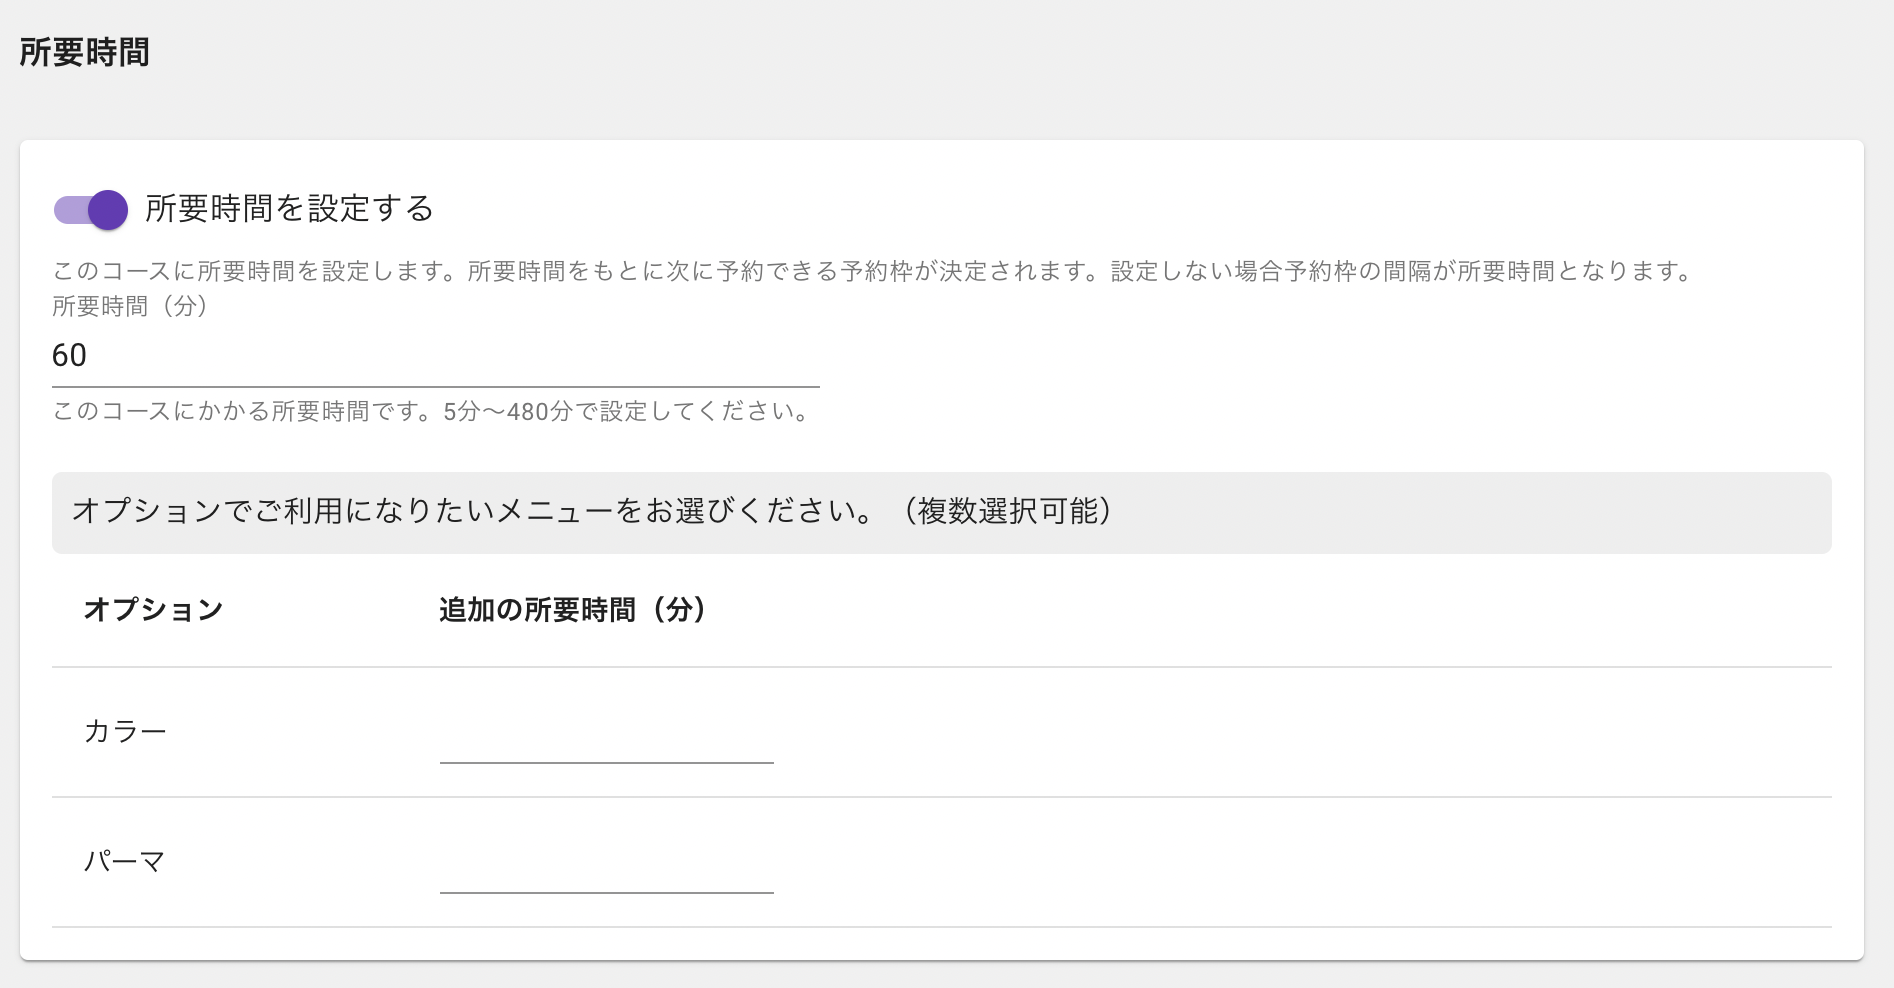Click the 所要時間 page heading
The width and height of the screenshot is (1894, 988).
(84, 52)
